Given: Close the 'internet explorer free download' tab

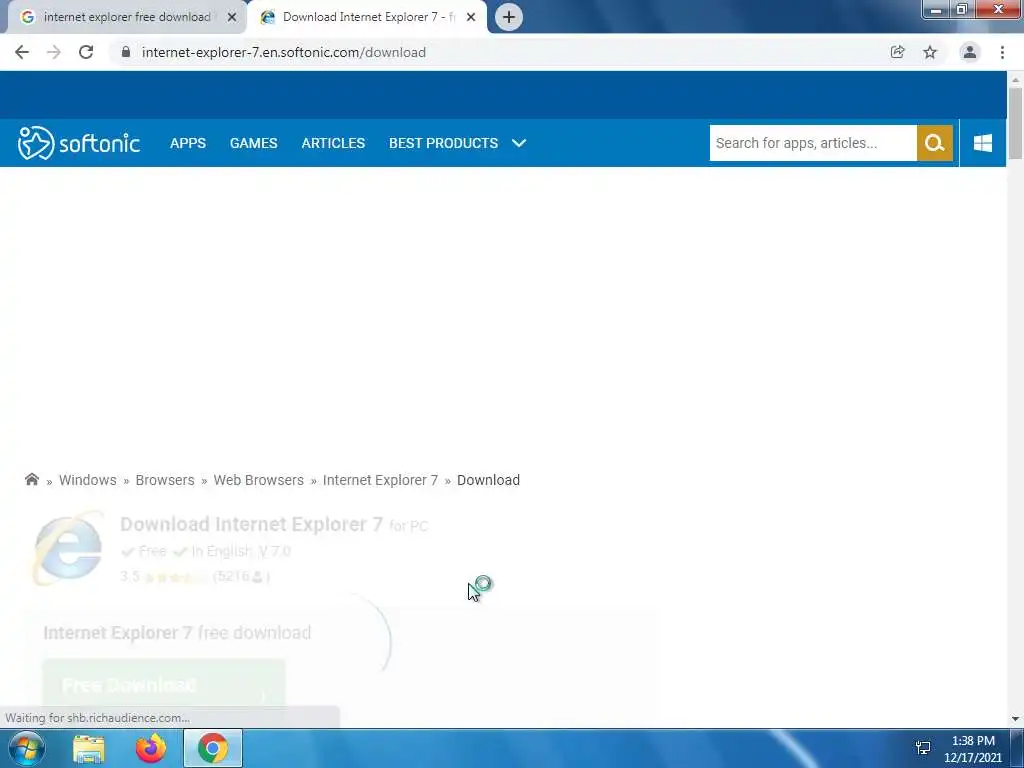Looking at the screenshot, I should [x=232, y=17].
